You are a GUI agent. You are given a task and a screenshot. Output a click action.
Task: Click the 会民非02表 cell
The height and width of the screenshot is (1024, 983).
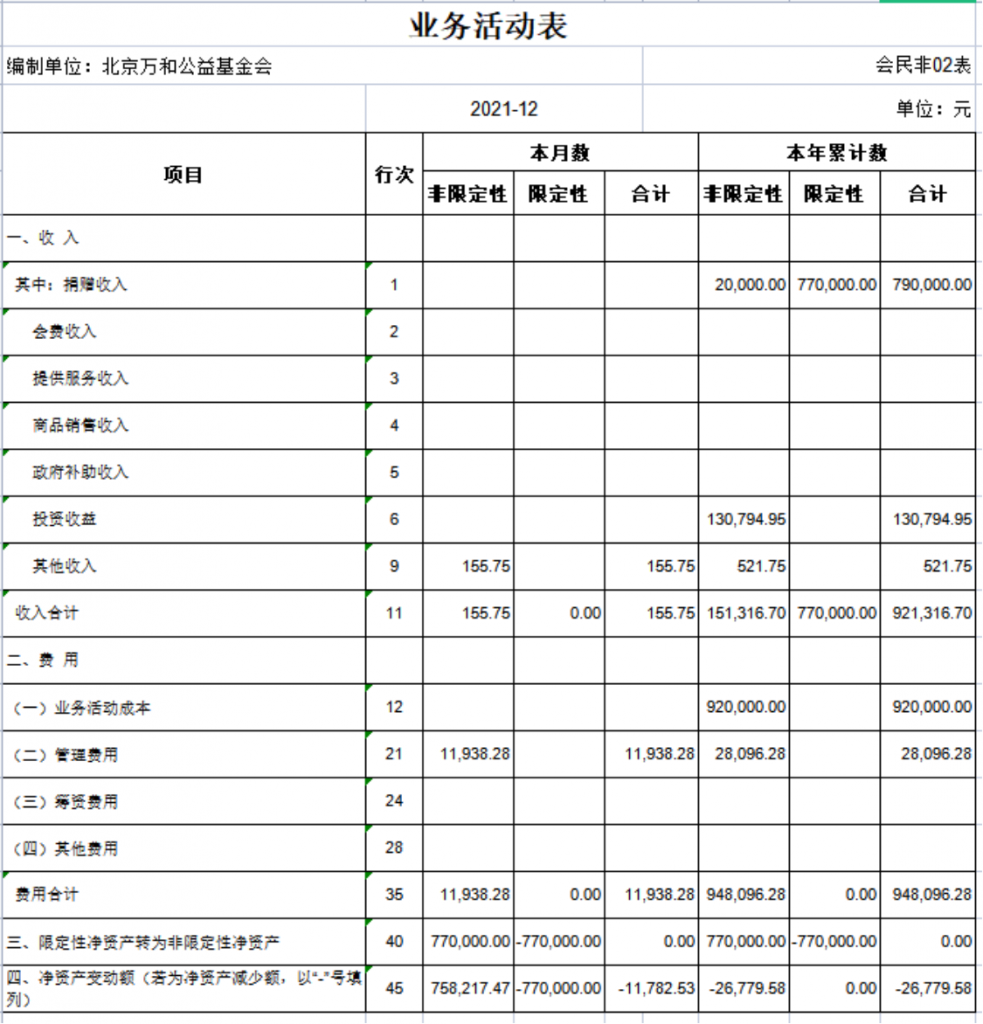tap(922, 67)
